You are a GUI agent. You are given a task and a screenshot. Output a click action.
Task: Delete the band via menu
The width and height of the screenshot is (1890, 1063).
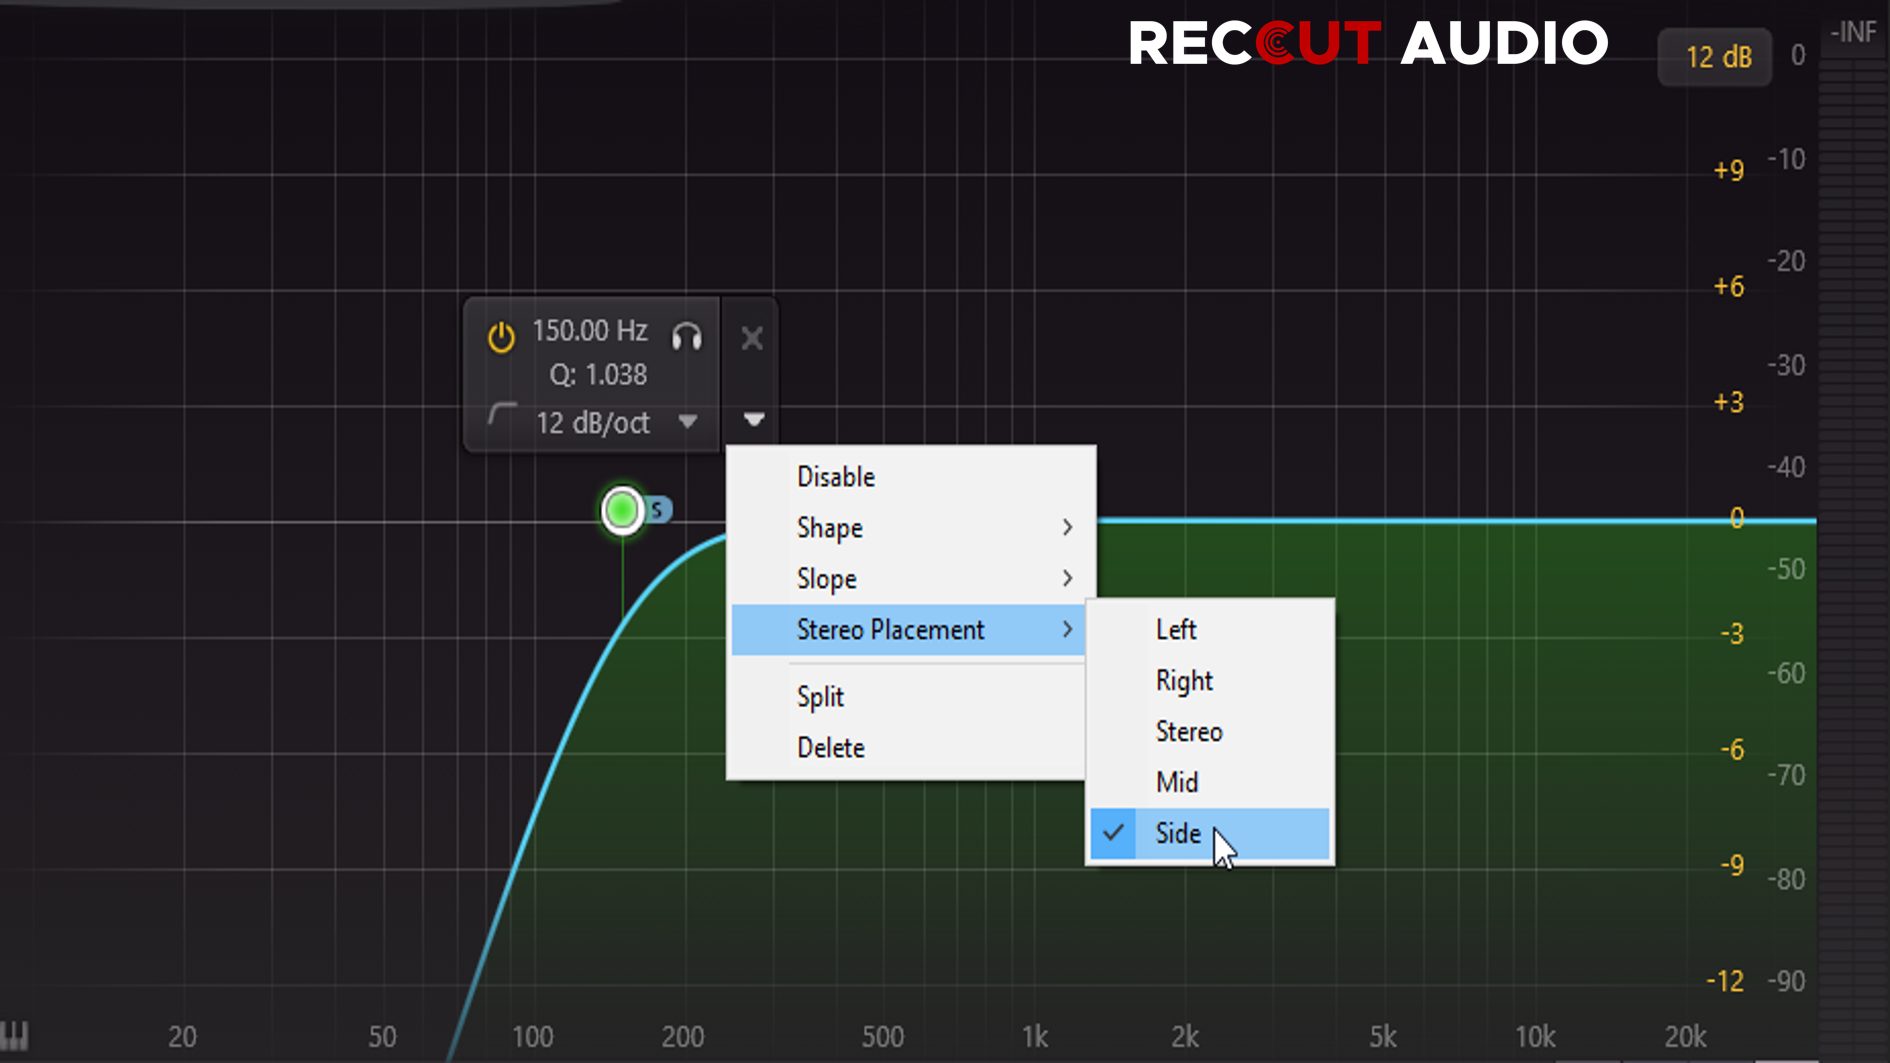click(x=830, y=748)
